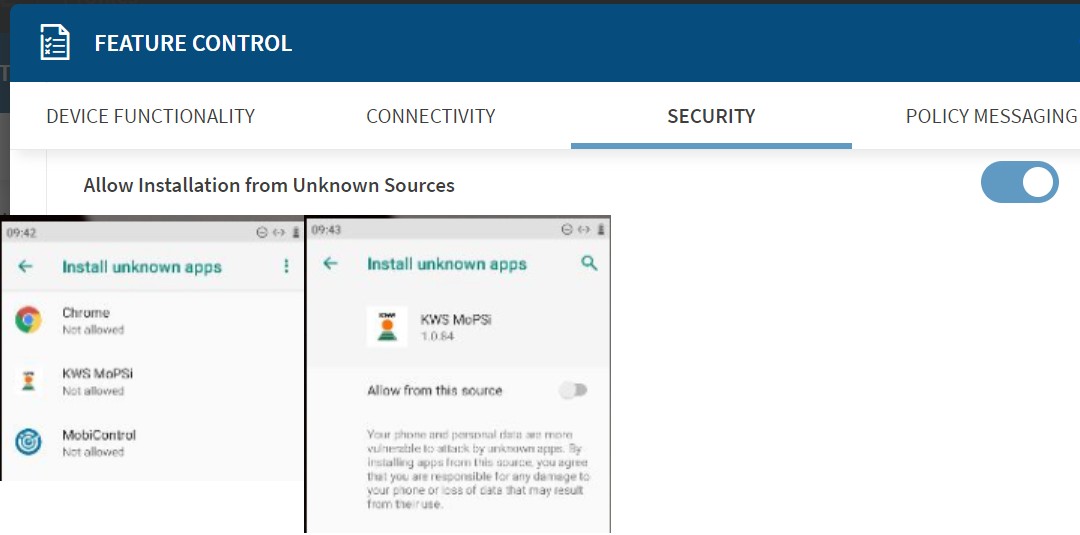The height and width of the screenshot is (535, 1080).
Task: Open the Connectivity tab
Action: (430, 116)
